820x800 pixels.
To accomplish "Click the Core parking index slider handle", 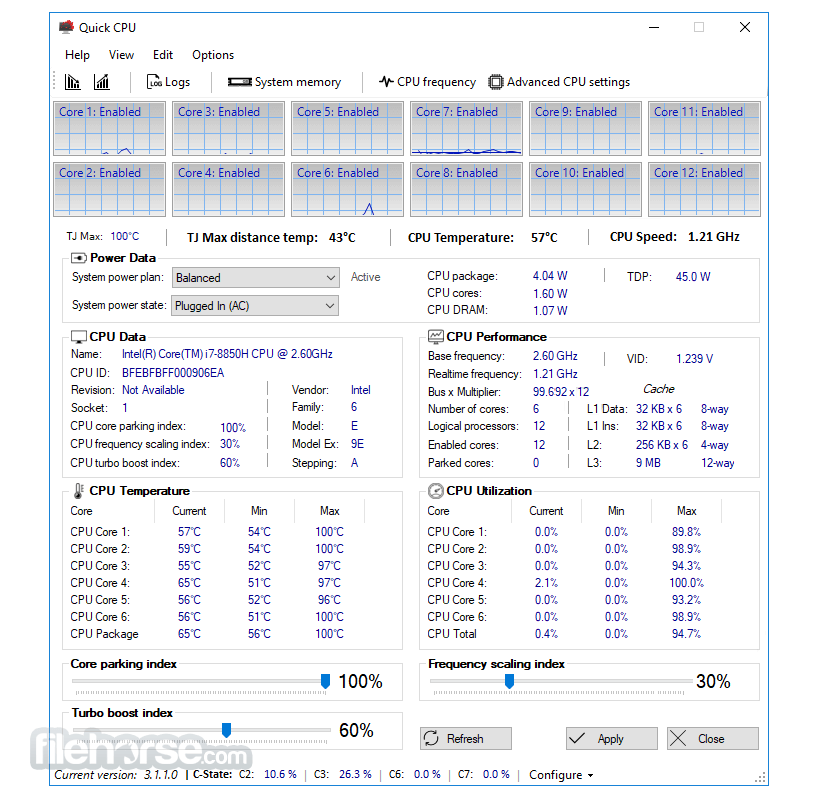I will 325,681.
